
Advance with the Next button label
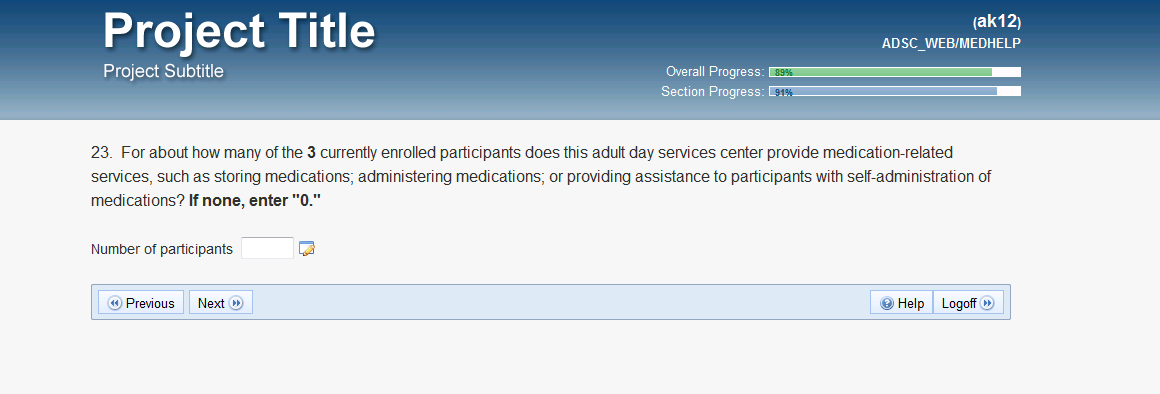[211, 303]
